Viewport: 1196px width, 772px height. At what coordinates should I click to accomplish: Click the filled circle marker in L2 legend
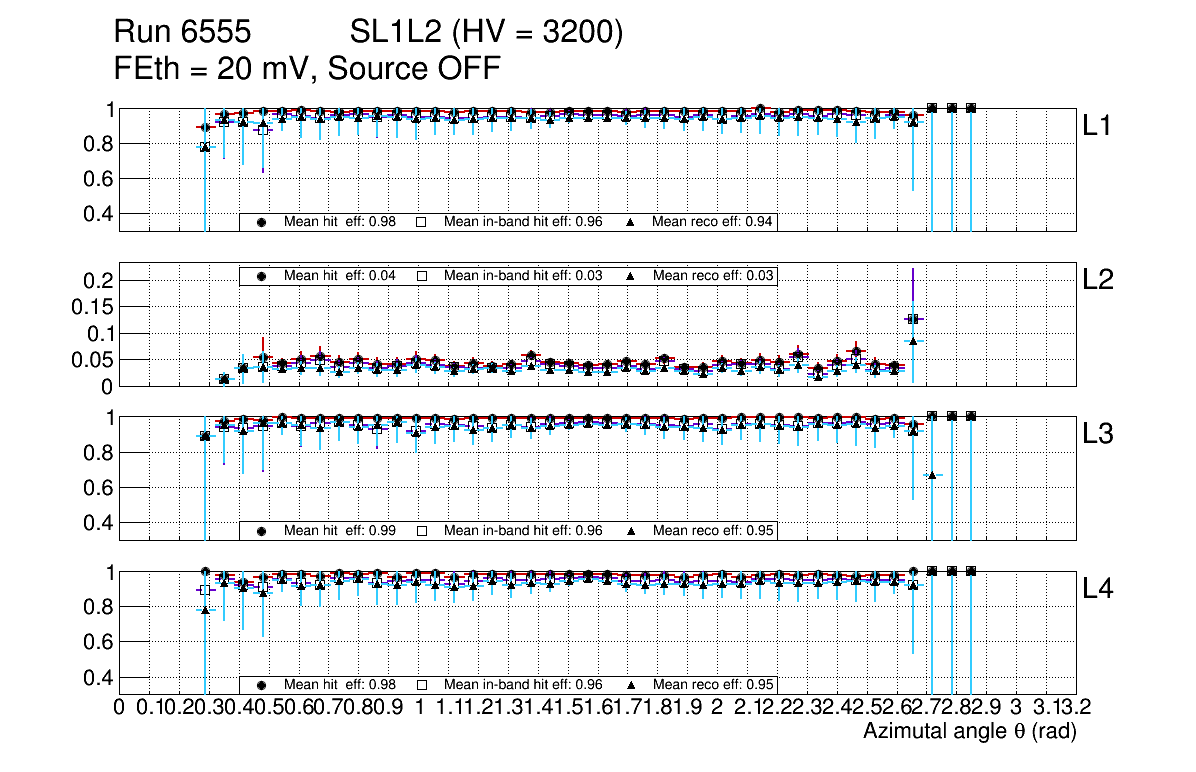(262, 276)
